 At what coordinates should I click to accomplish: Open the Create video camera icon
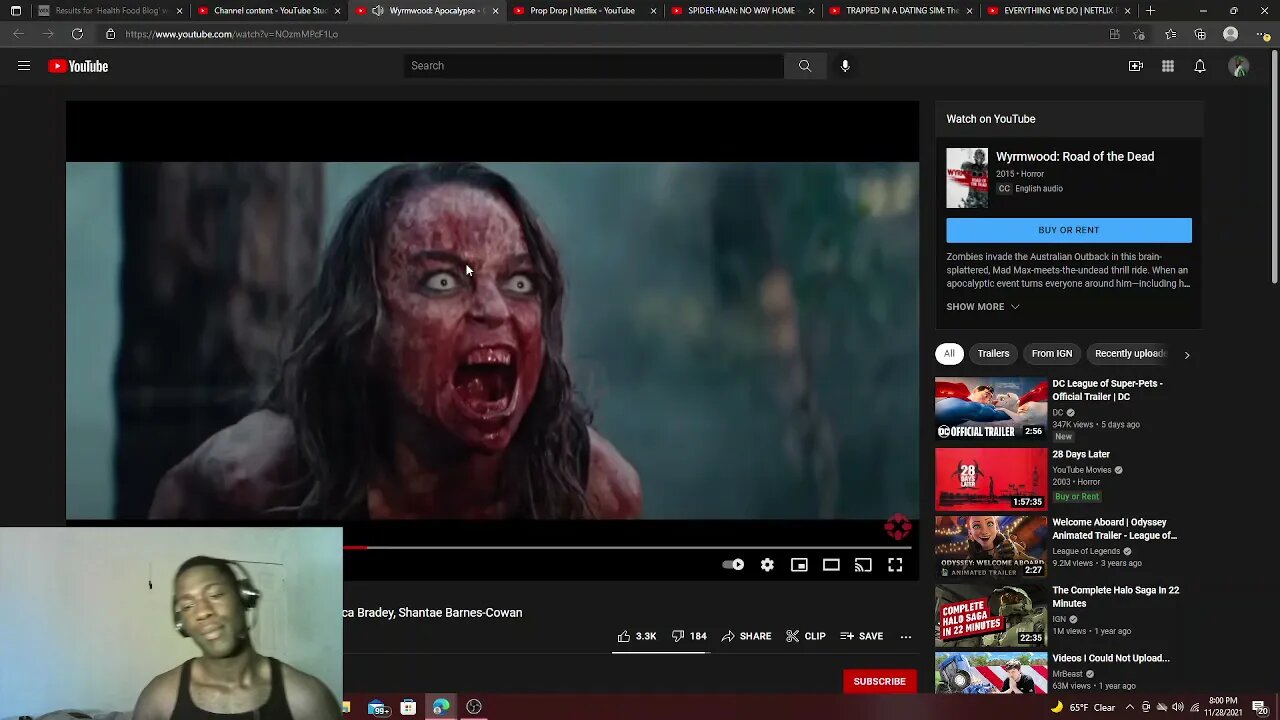coord(1136,66)
